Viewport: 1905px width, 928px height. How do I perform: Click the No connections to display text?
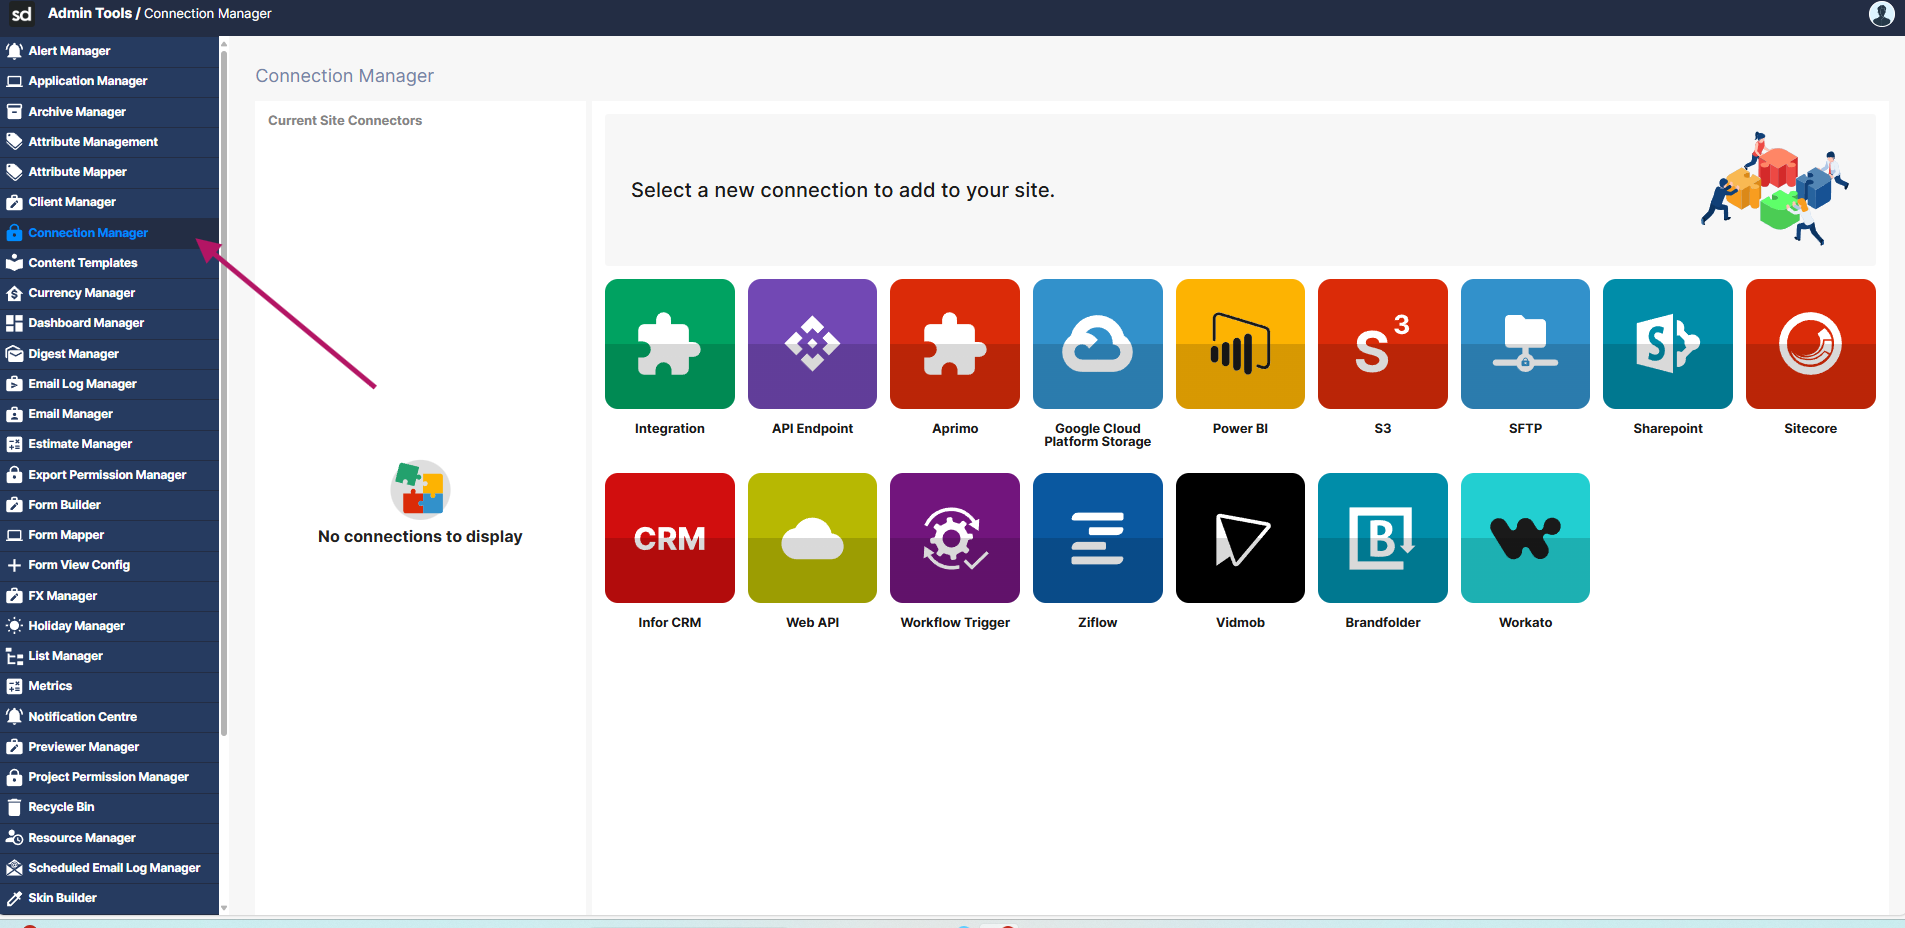[420, 537]
